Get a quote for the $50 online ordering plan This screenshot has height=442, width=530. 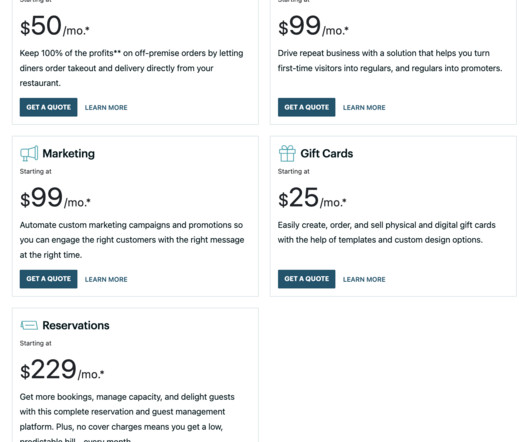(x=48, y=107)
